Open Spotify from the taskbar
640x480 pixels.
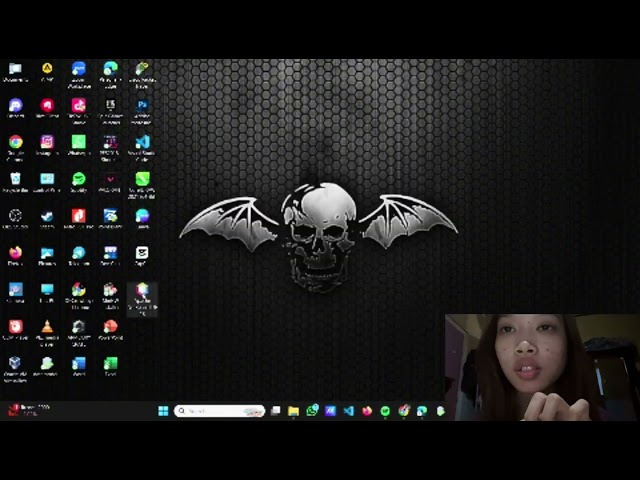(385, 411)
